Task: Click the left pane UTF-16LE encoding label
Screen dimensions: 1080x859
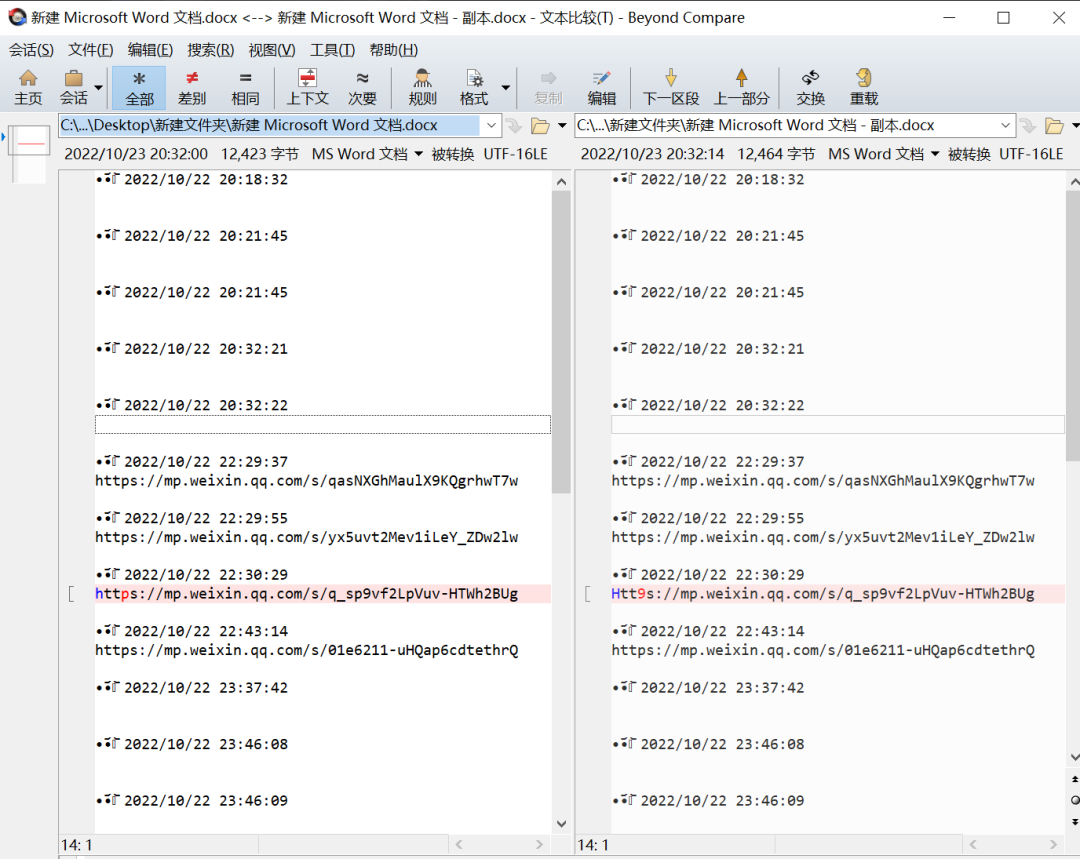Action: [515, 154]
